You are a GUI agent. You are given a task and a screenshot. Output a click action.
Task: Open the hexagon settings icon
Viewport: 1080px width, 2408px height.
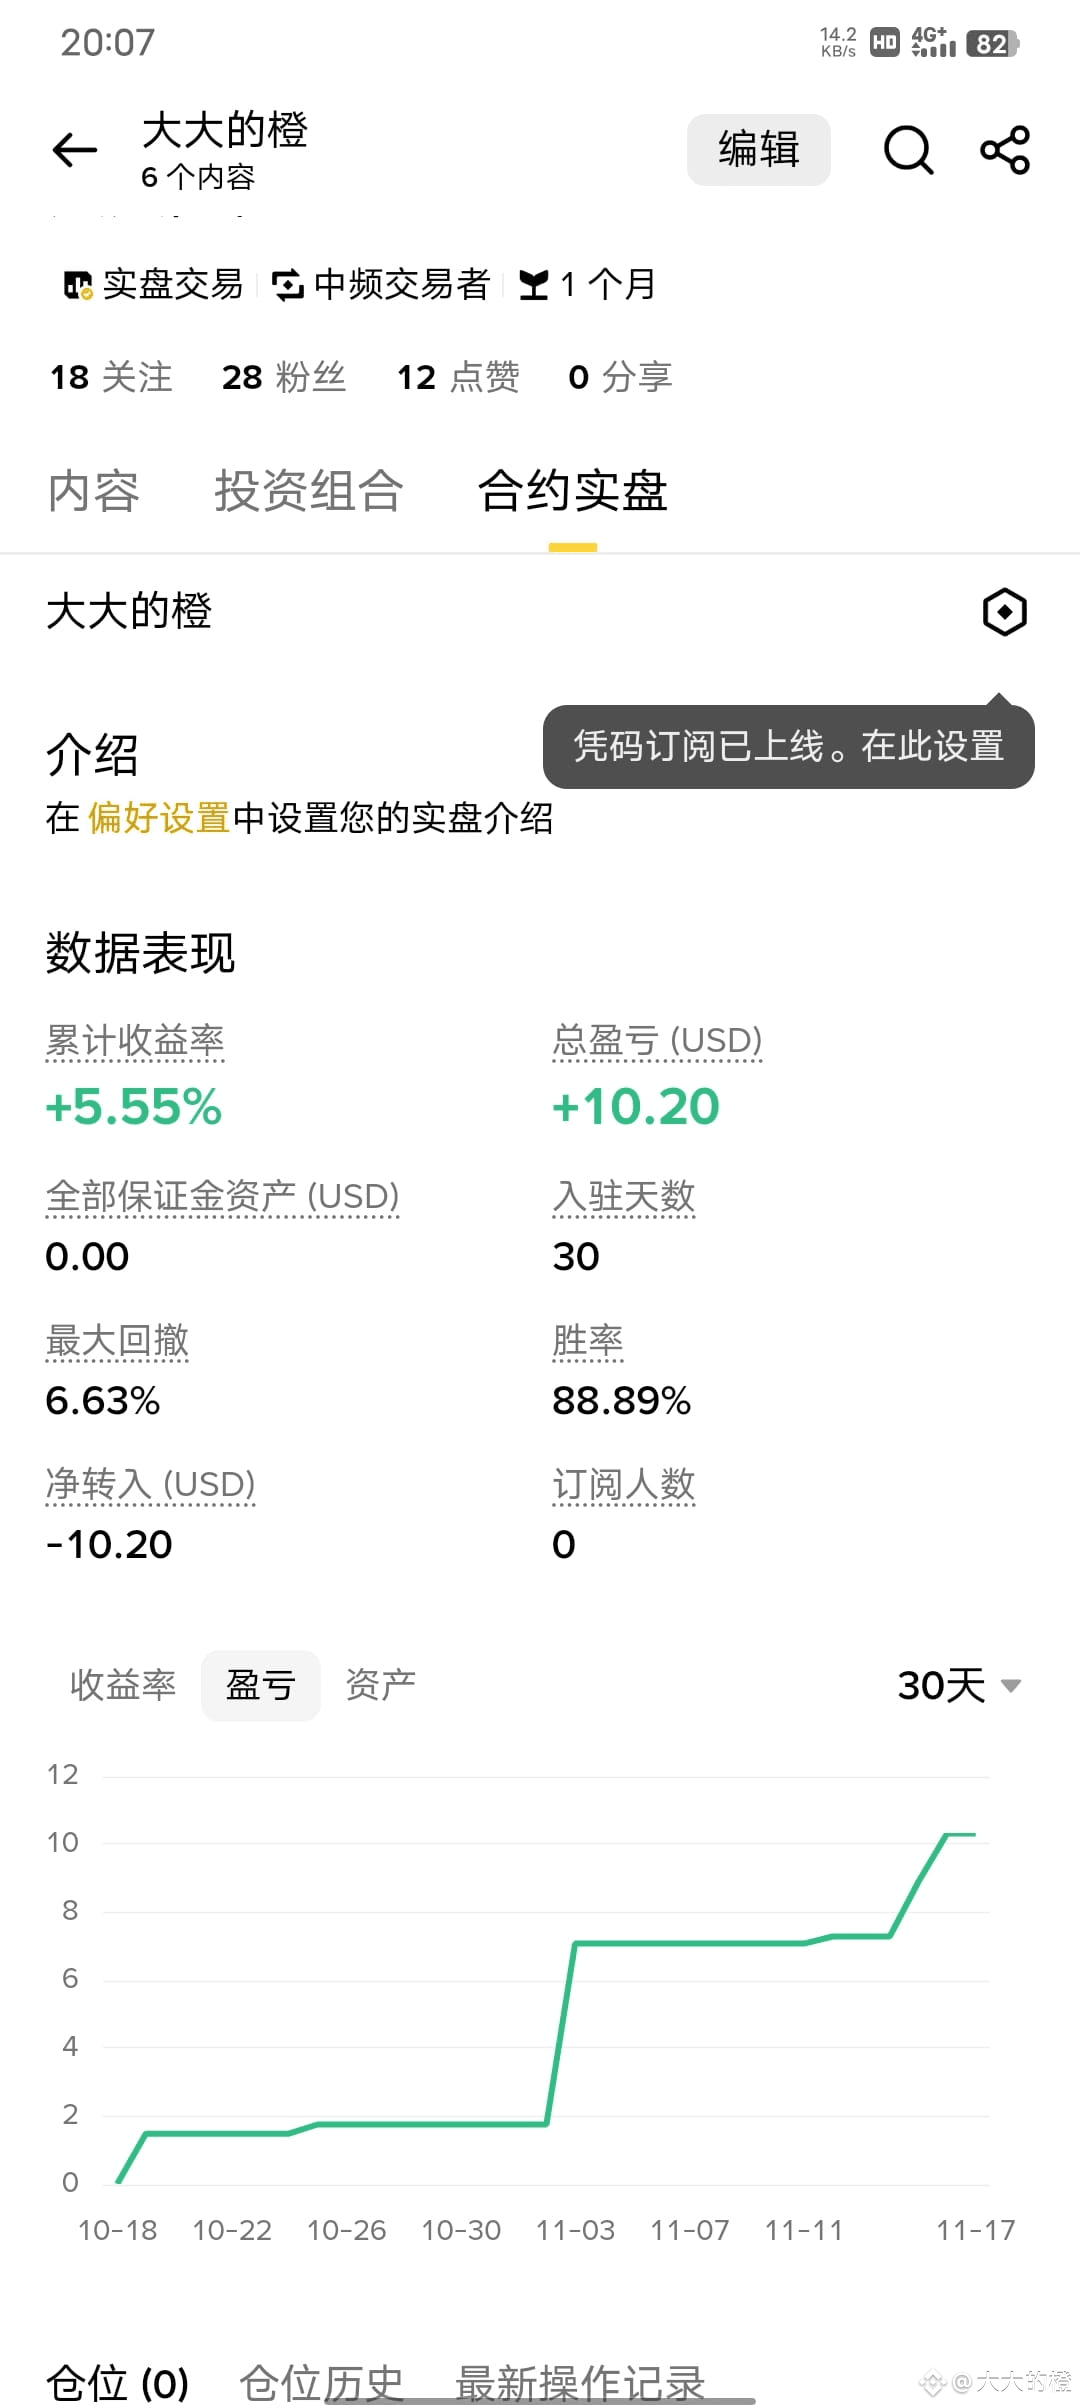[x=1004, y=612]
